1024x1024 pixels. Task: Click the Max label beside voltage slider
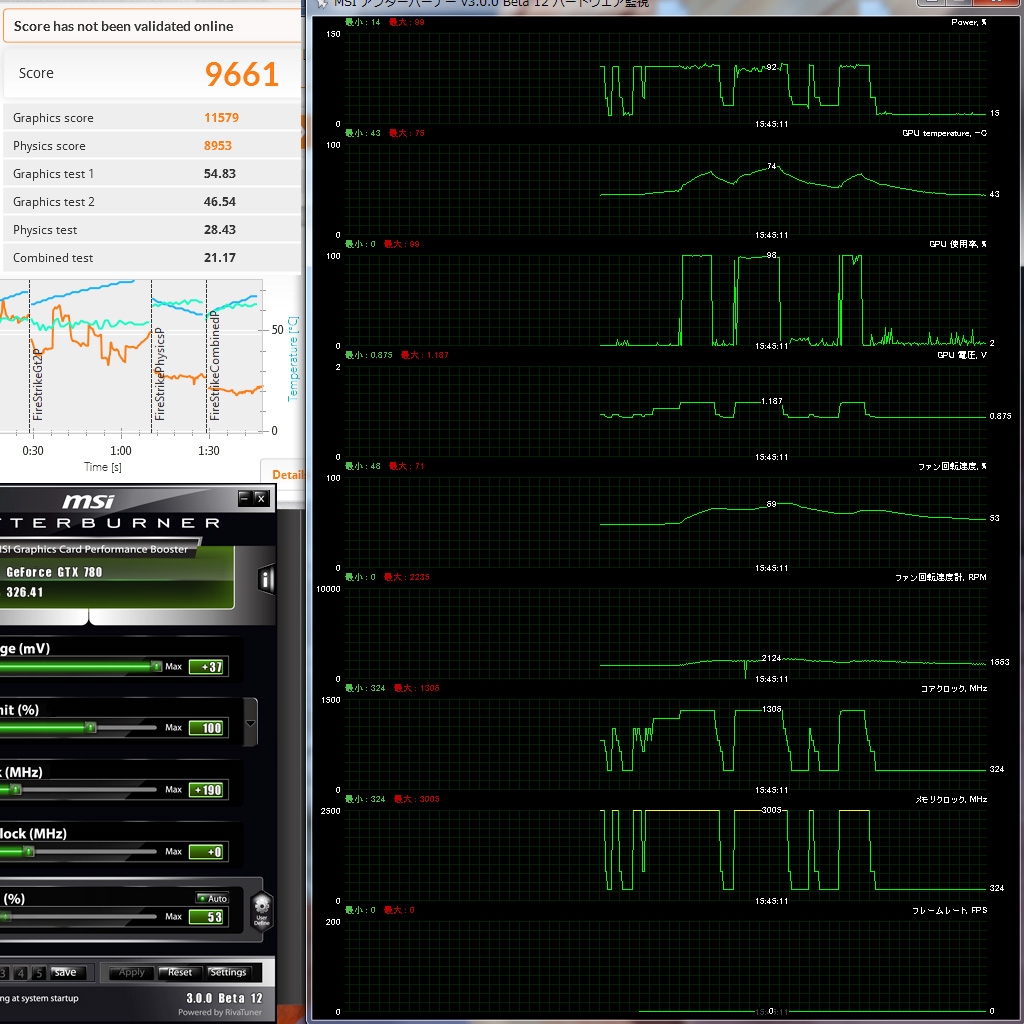pyautogui.click(x=174, y=666)
